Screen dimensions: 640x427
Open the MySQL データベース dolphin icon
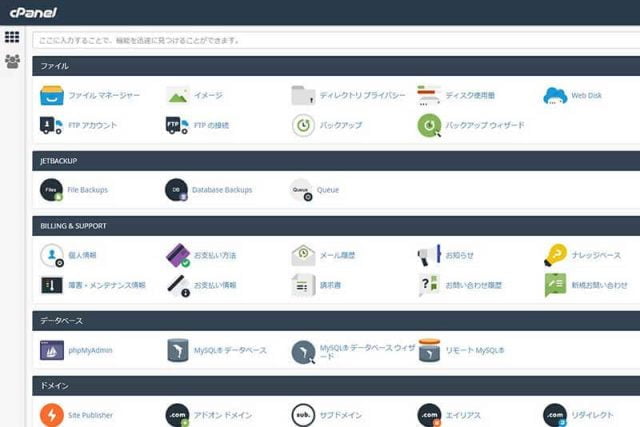pos(178,350)
